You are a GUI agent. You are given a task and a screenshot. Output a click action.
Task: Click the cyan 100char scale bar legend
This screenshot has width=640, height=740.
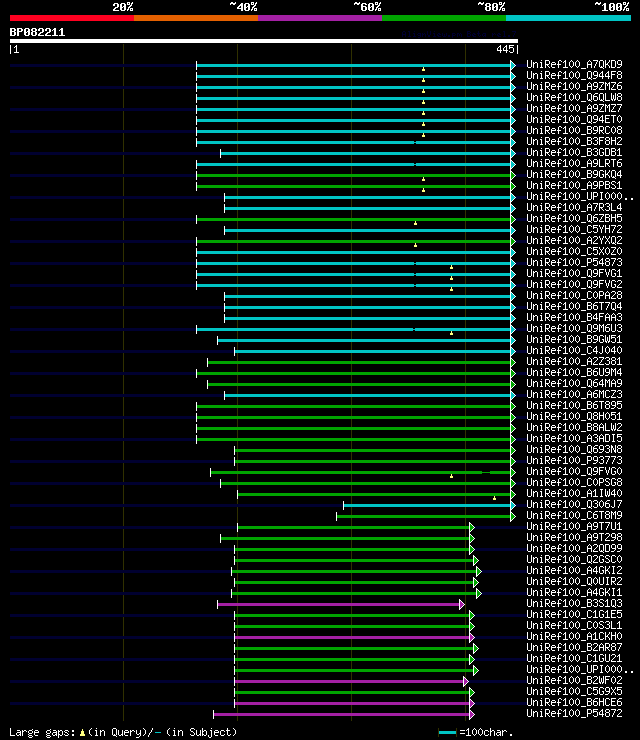point(447,732)
